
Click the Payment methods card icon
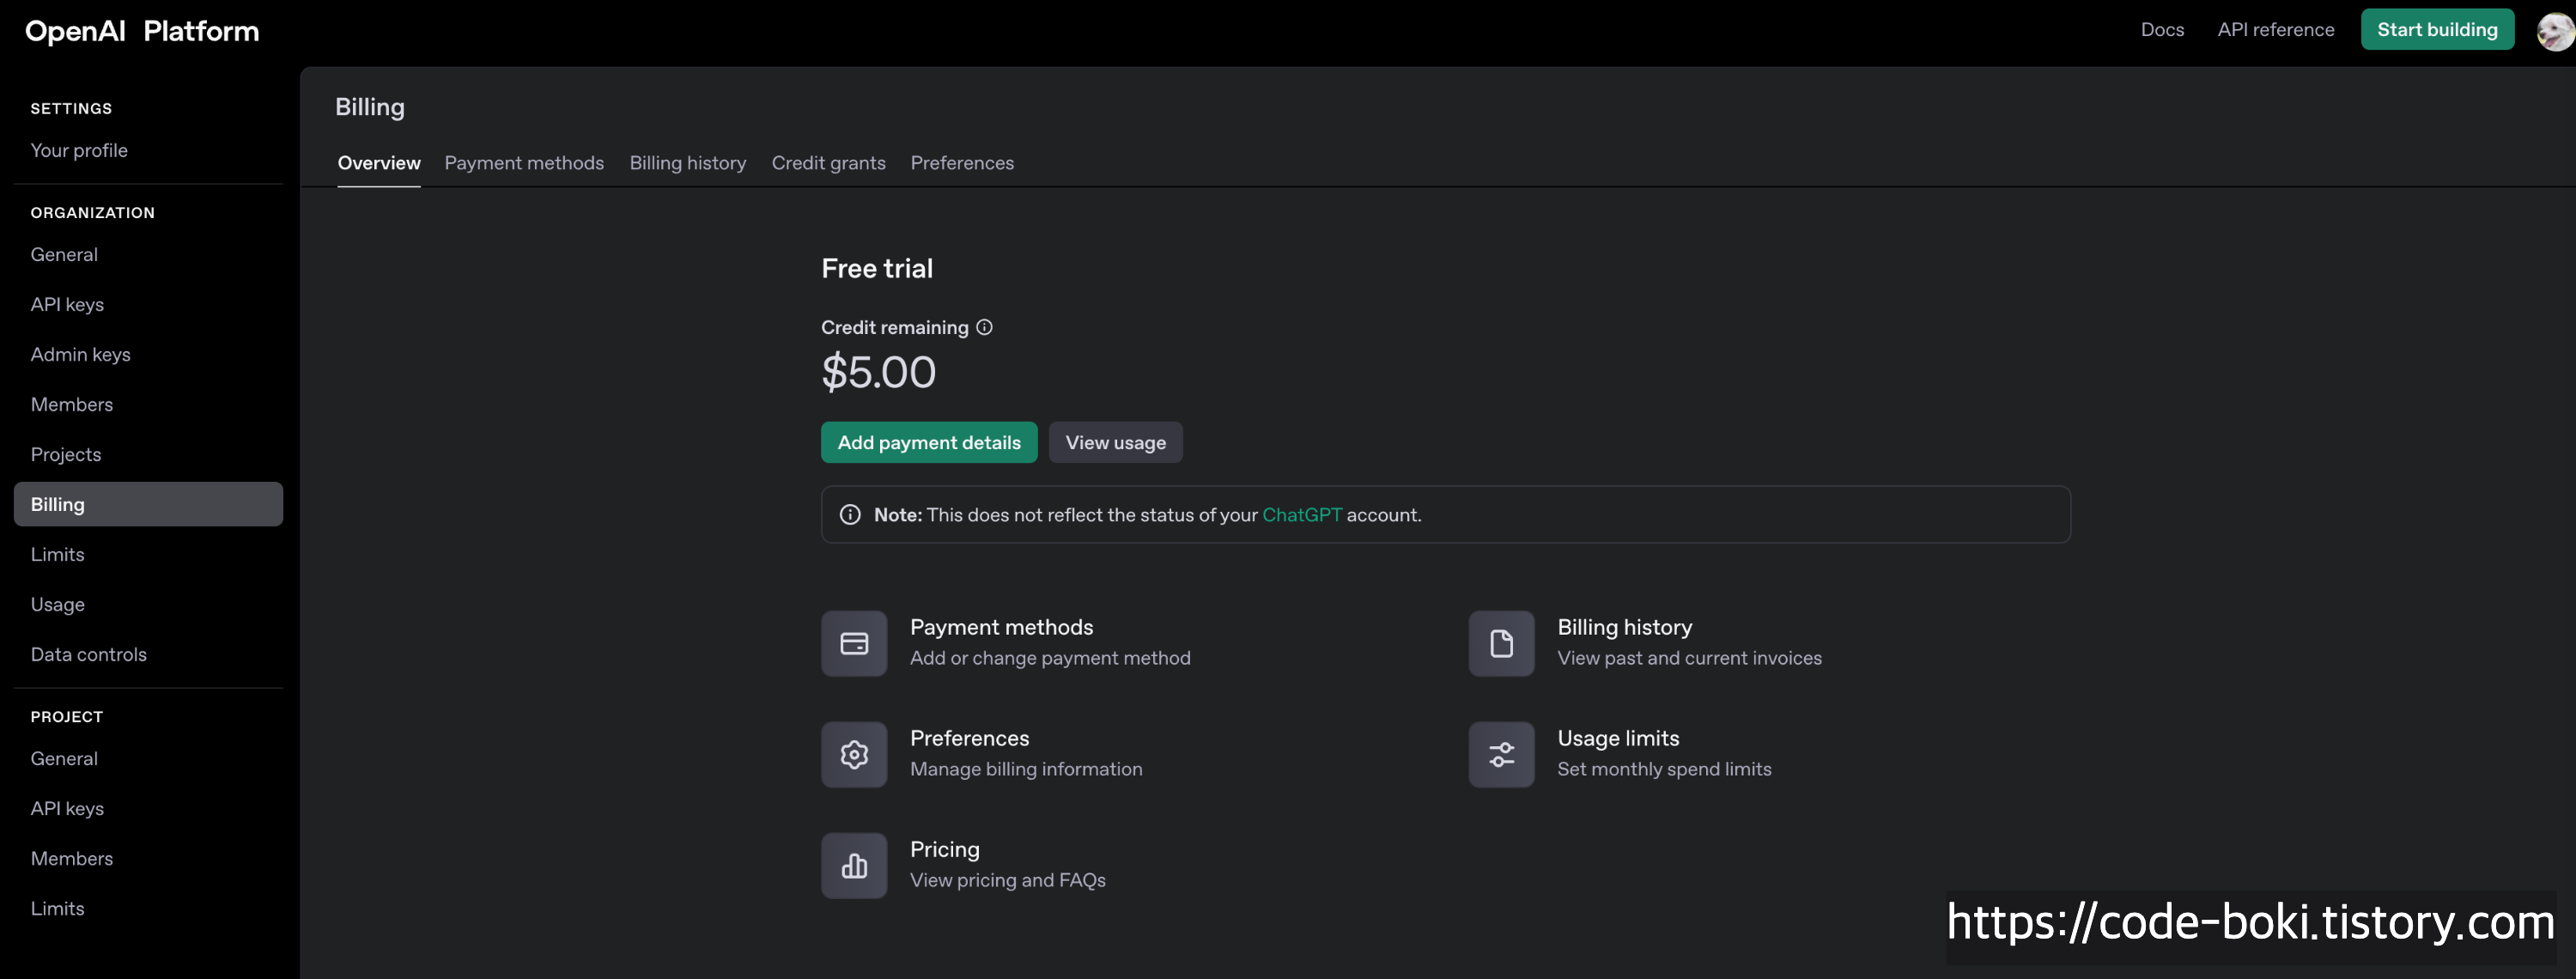(853, 643)
